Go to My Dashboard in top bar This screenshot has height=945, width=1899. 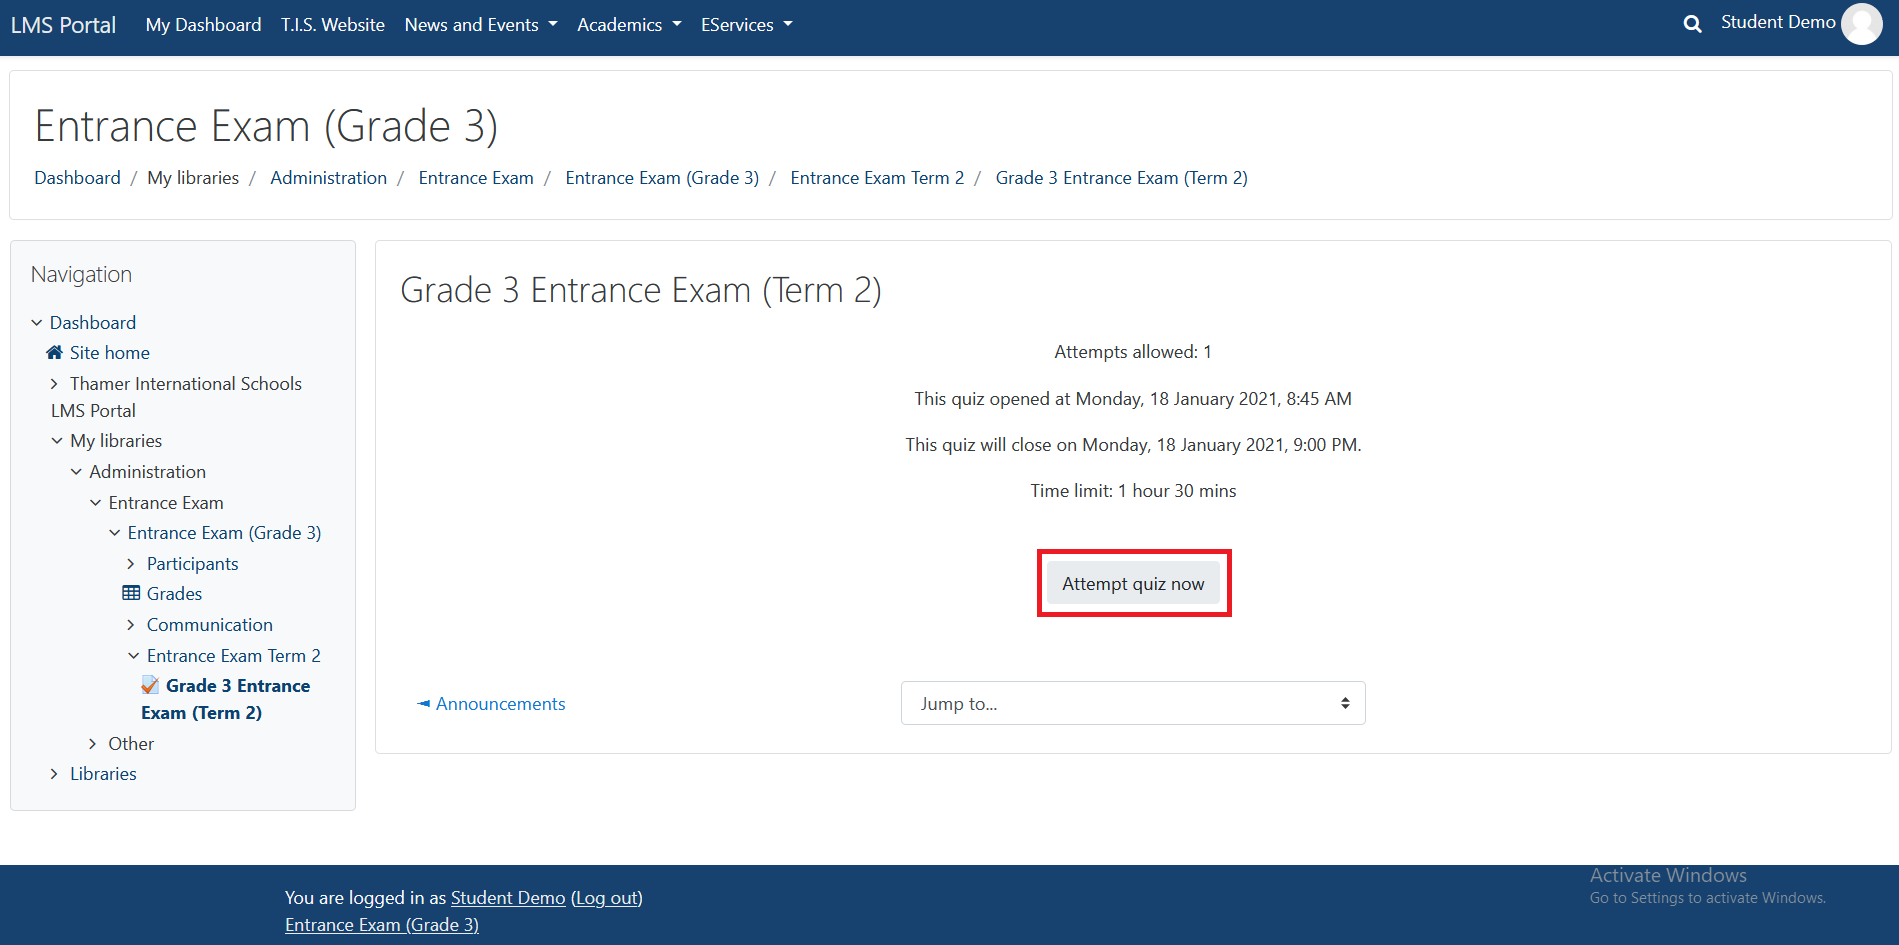click(x=203, y=24)
